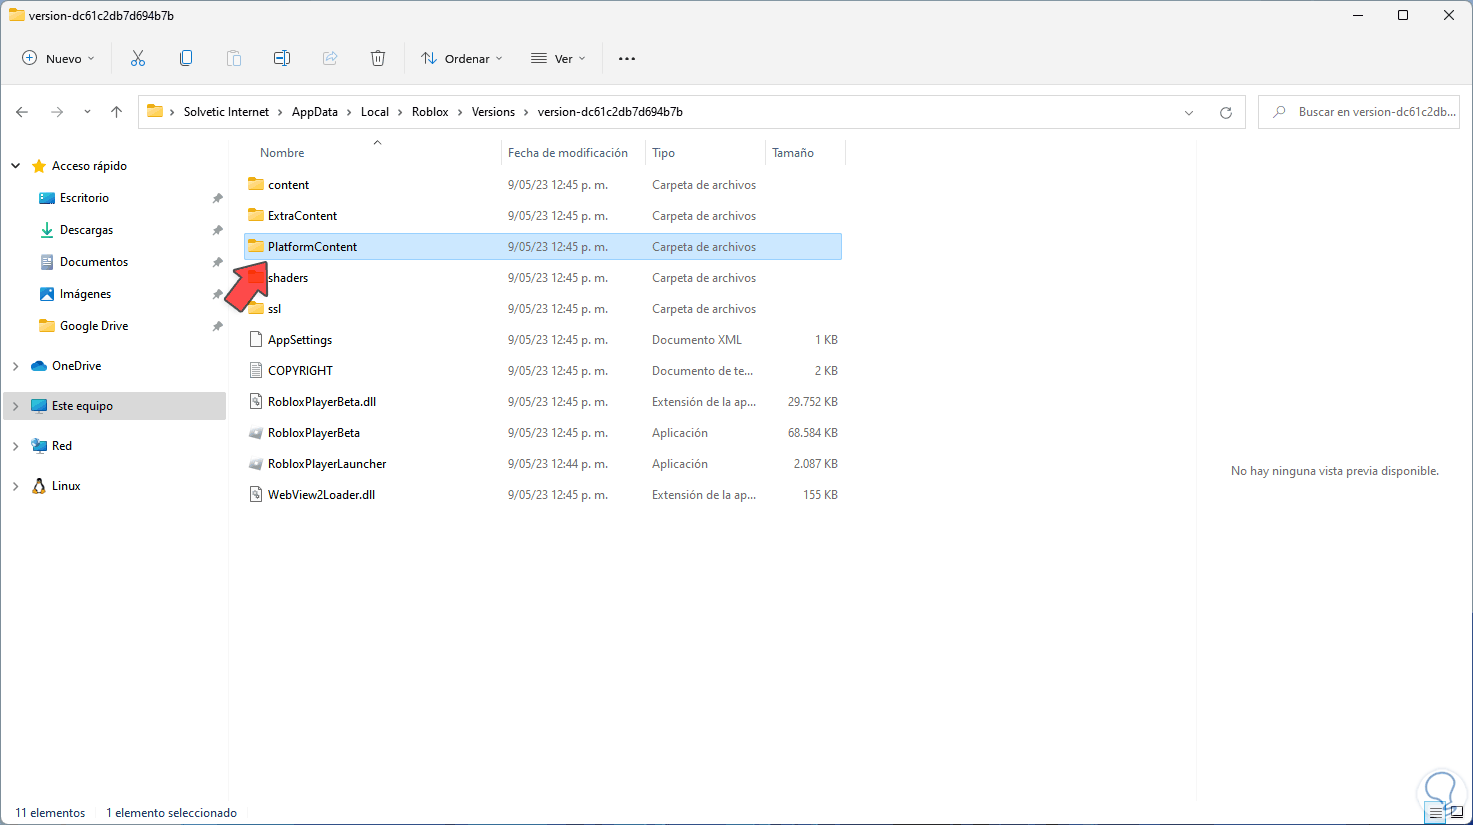Expand the OneDrive tree node

[x=16, y=366]
